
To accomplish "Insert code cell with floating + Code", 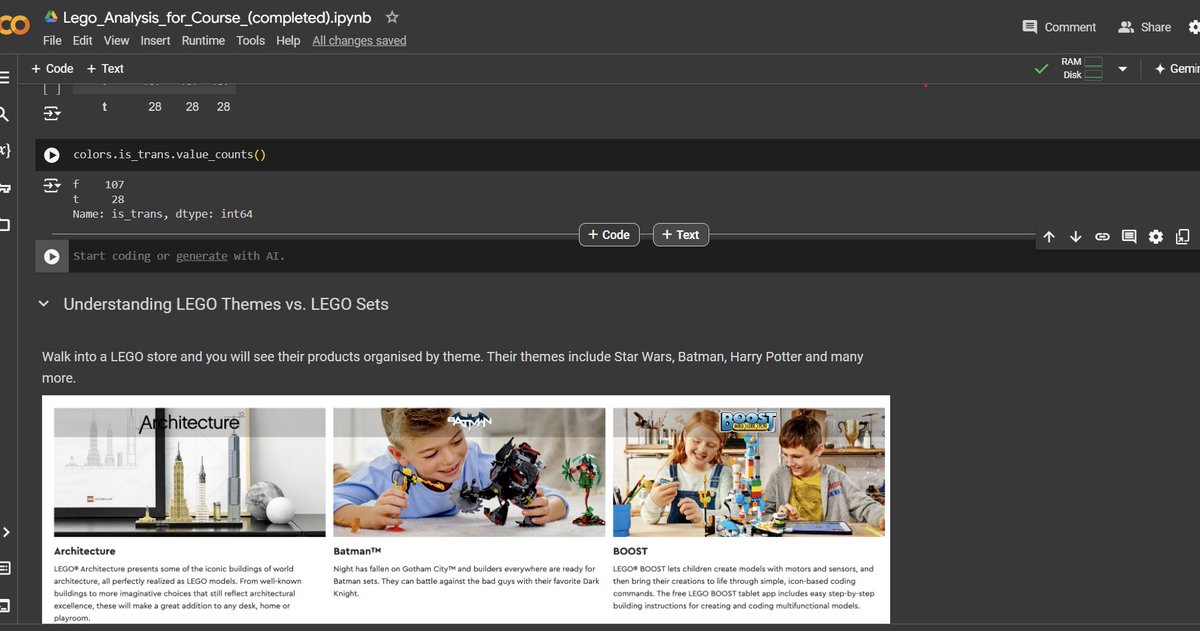I will pos(609,235).
